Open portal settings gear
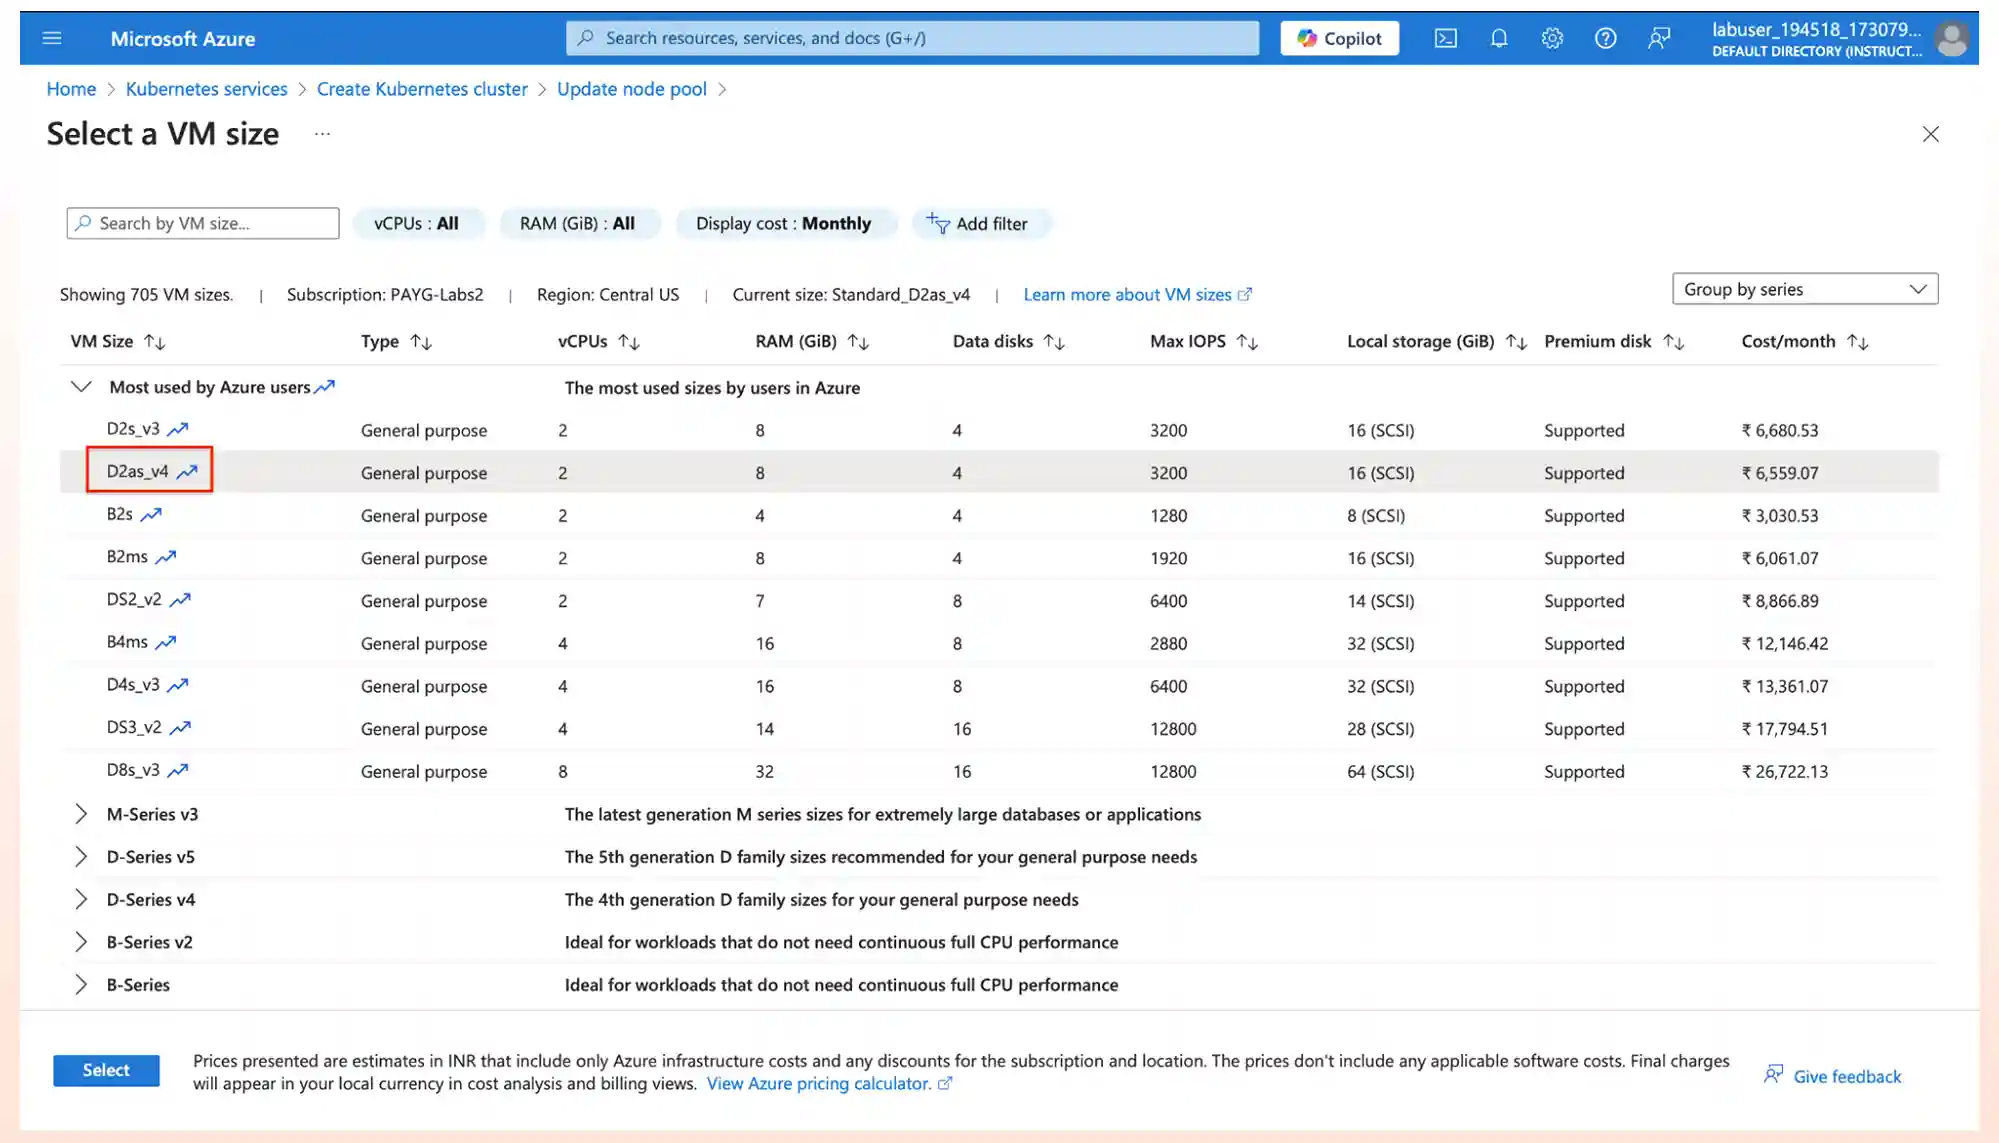The height and width of the screenshot is (1143, 1999). 1551,38
